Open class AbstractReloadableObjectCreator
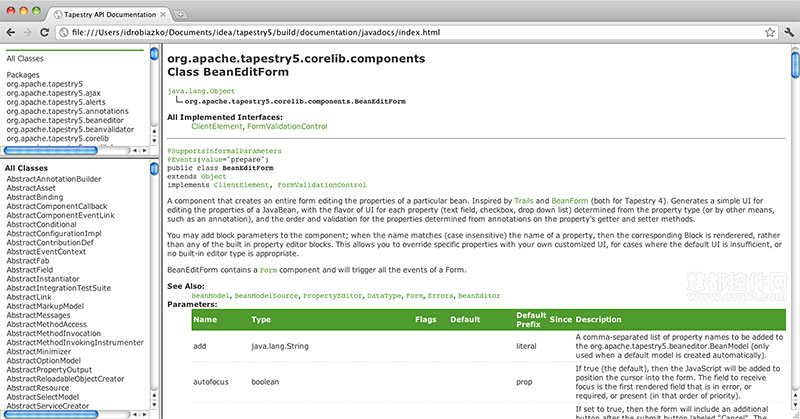Image resolution: width=800 pixels, height=419 pixels. 65,379
